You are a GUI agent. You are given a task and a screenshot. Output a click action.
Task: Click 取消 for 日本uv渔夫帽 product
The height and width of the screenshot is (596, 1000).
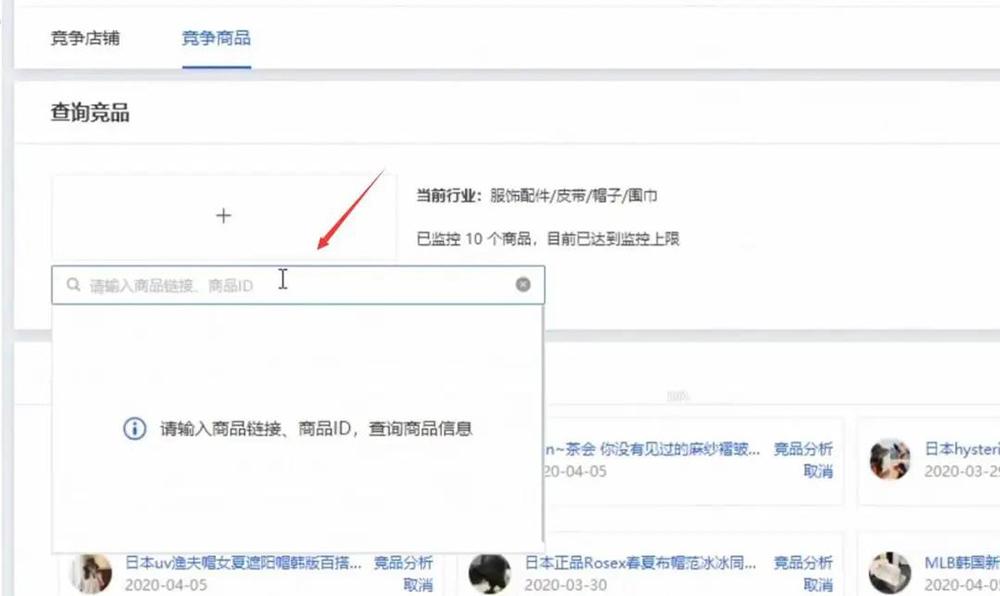[418, 585]
